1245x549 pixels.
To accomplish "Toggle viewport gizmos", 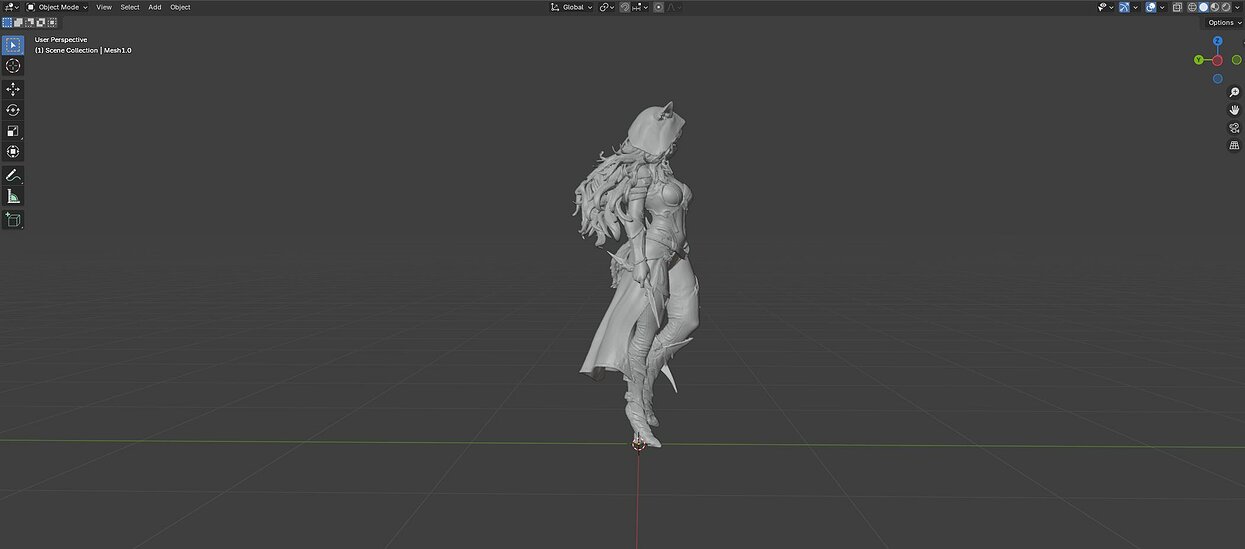I will (x=1124, y=7).
